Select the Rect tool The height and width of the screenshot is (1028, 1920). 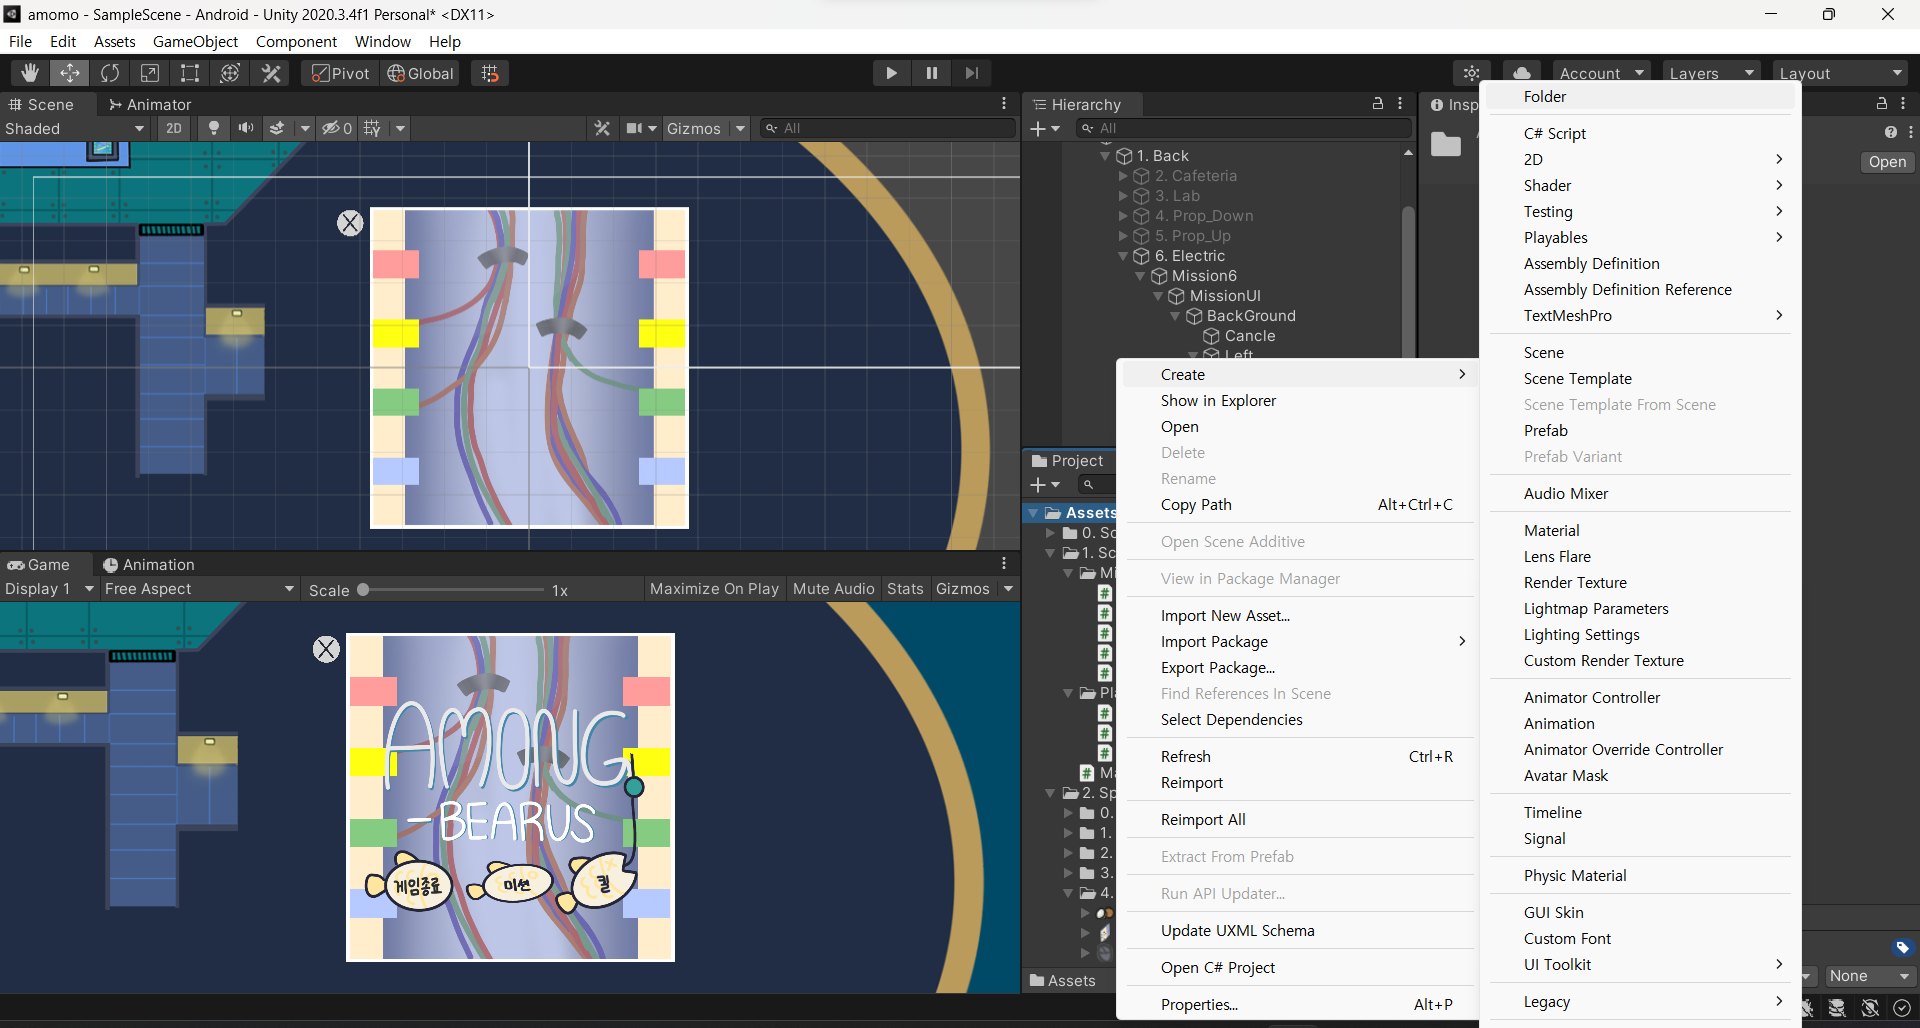point(190,73)
